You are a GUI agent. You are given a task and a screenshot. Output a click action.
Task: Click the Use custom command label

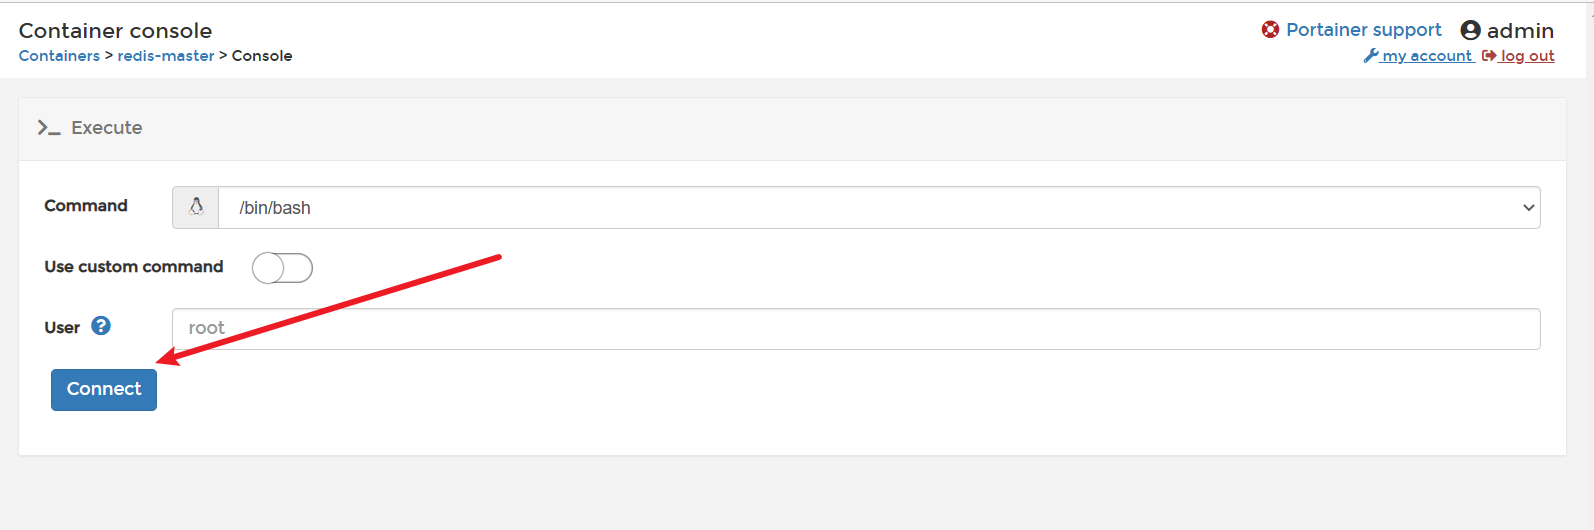[x=134, y=267]
